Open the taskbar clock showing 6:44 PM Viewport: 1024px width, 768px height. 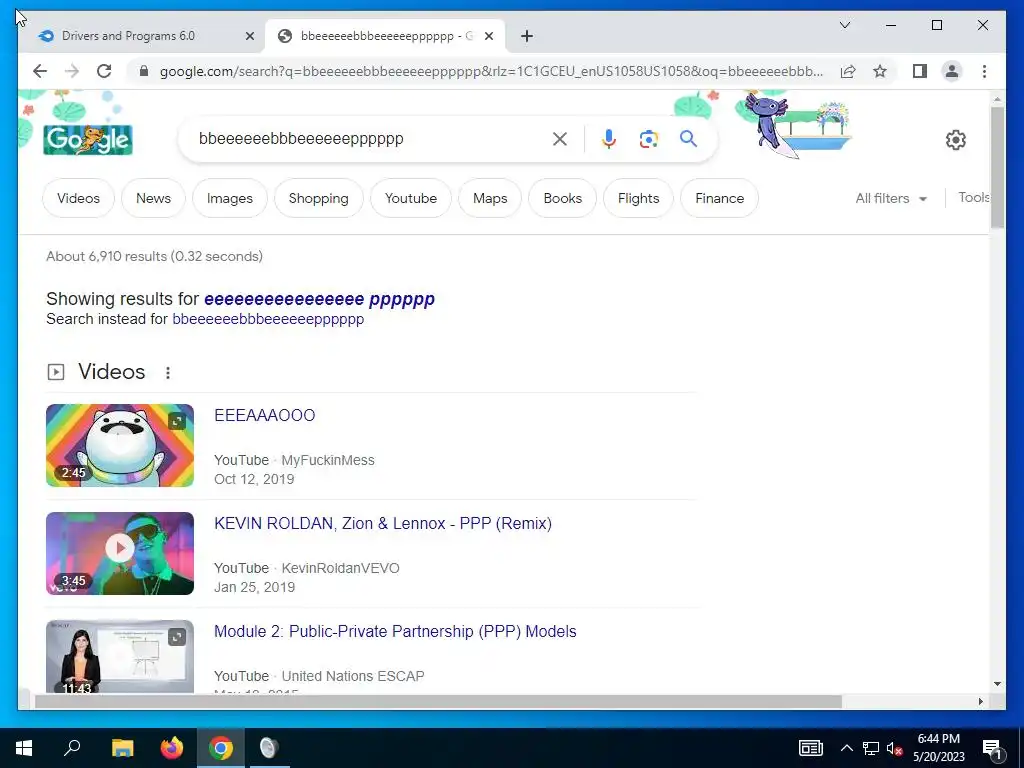coord(938,748)
